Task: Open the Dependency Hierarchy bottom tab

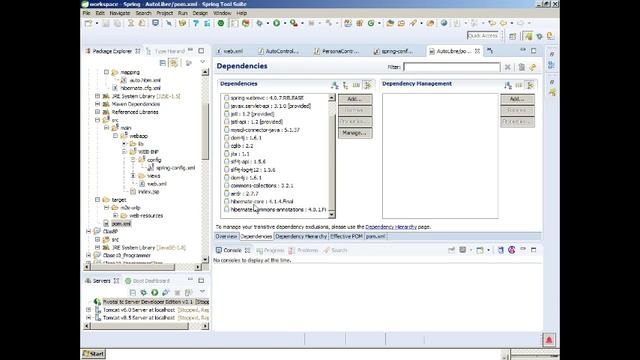Action: 301,236
